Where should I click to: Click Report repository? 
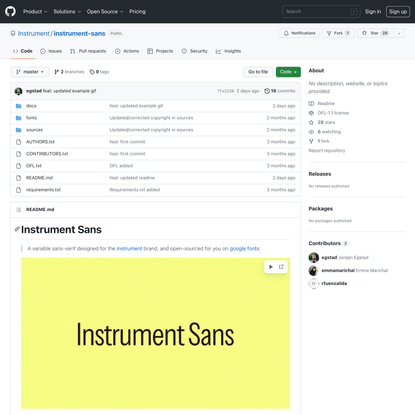[x=327, y=150]
